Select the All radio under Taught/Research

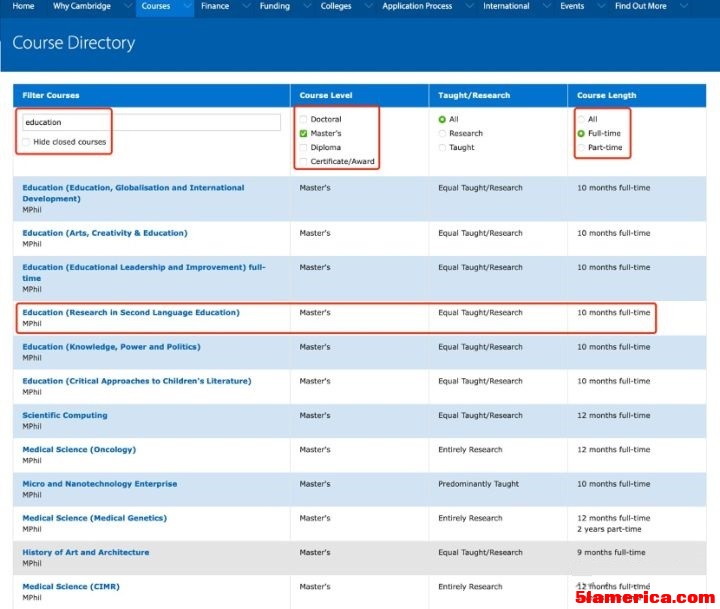tap(442, 119)
